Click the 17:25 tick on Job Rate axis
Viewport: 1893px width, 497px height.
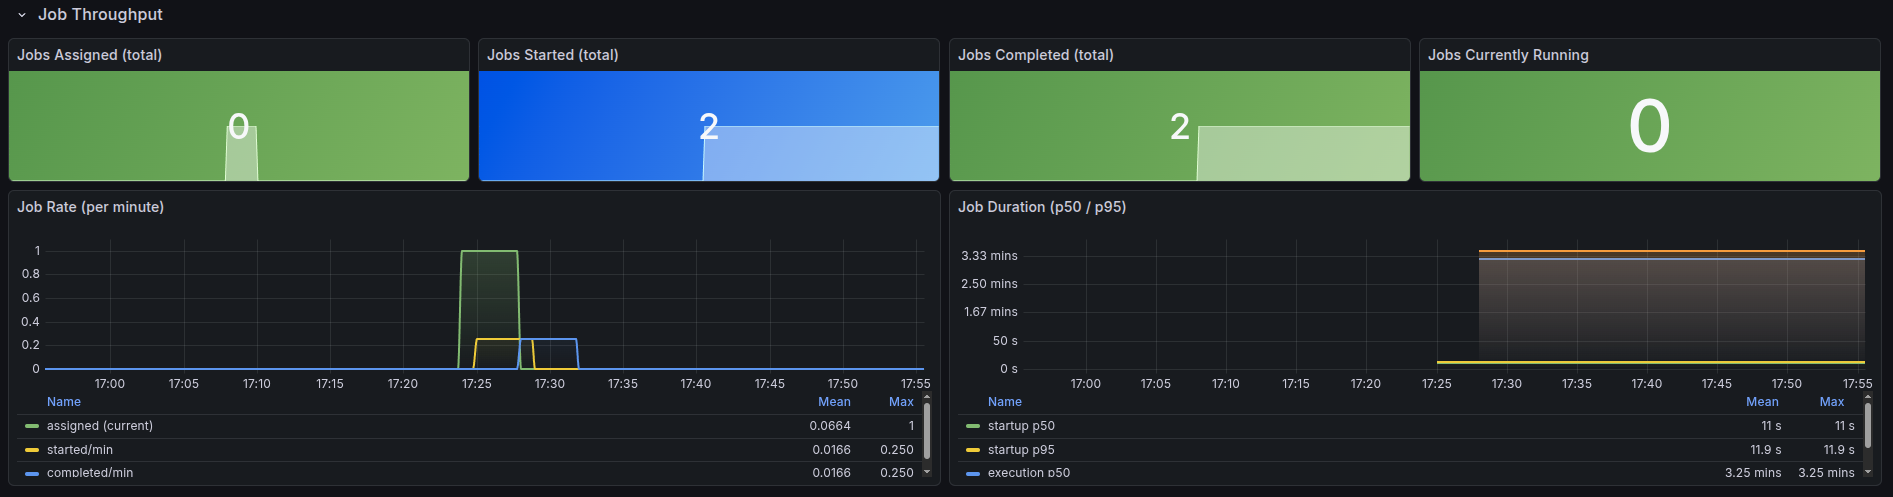pos(477,384)
